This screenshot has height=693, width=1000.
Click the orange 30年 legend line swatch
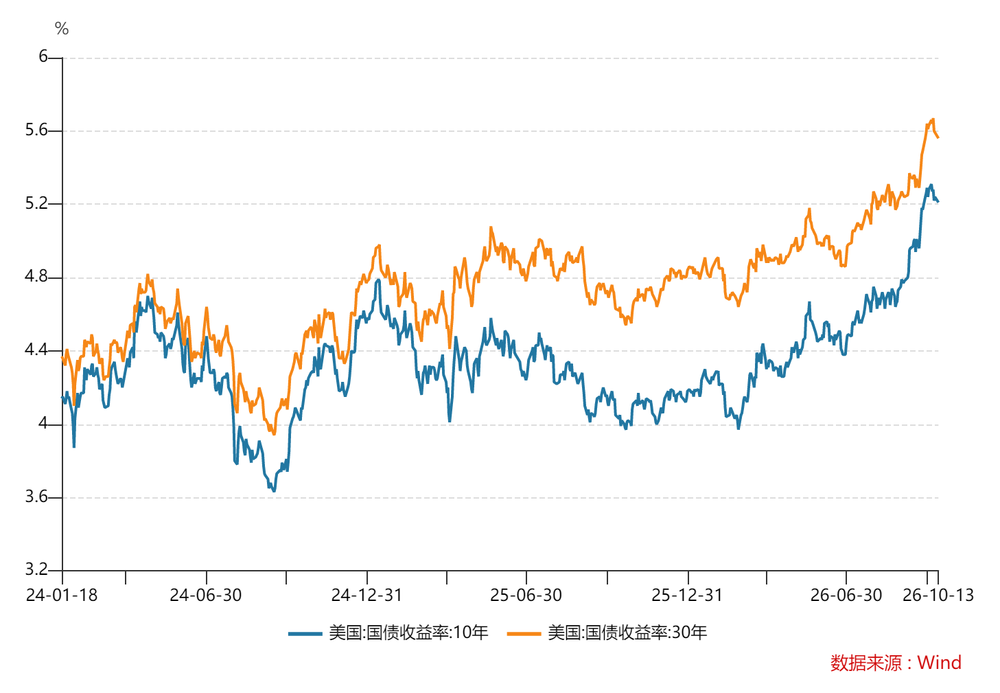point(524,633)
